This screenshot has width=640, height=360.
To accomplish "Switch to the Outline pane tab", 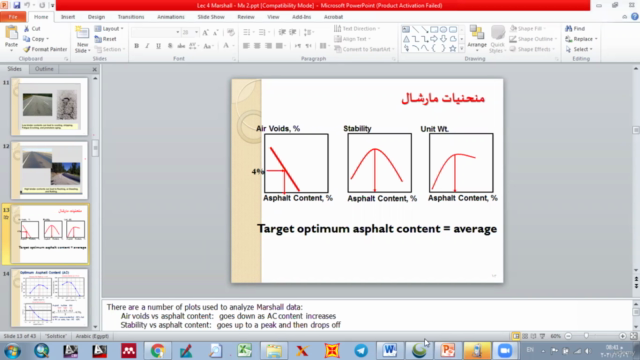I will point(44,69).
